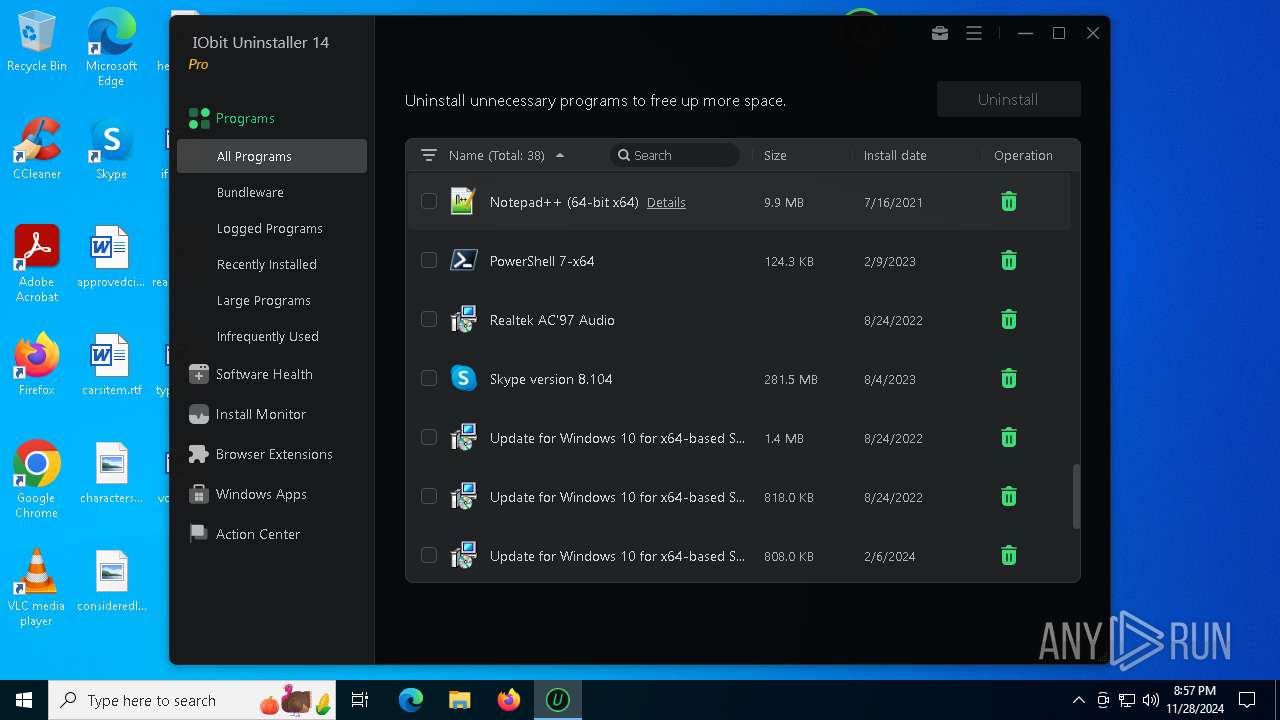The width and height of the screenshot is (1280, 720).
Task: Check the Skype version 8.104 checkbox
Action: click(x=429, y=378)
